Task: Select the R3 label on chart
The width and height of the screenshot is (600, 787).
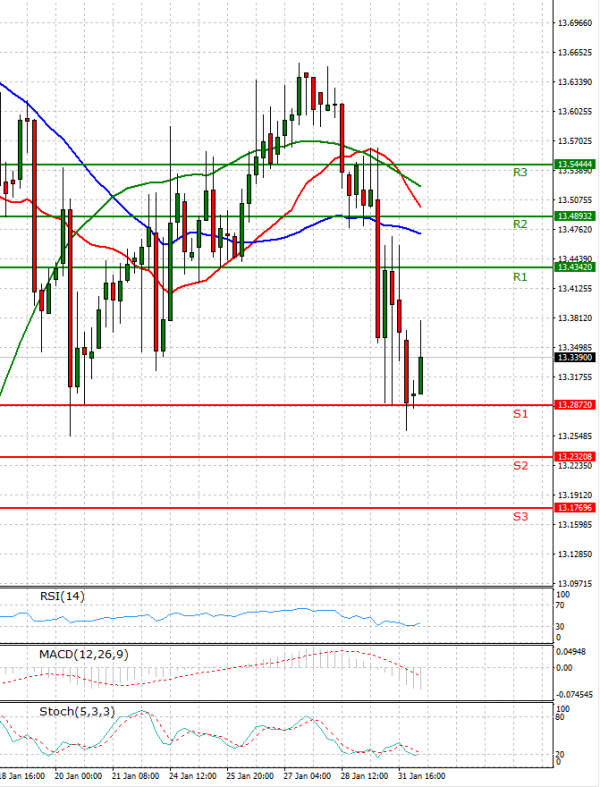Action: tap(520, 173)
